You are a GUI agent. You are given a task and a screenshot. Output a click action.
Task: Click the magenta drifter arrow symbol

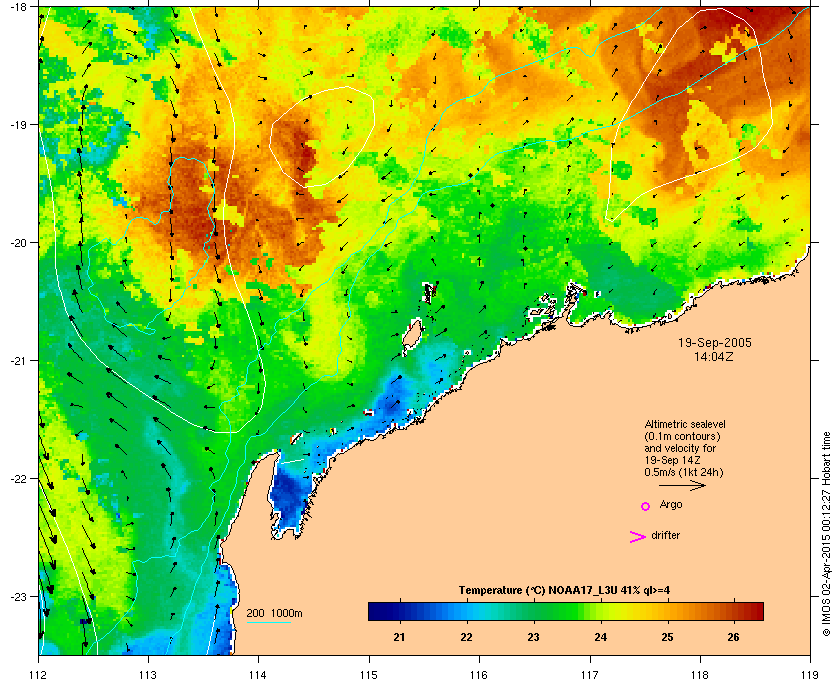point(638,537)
